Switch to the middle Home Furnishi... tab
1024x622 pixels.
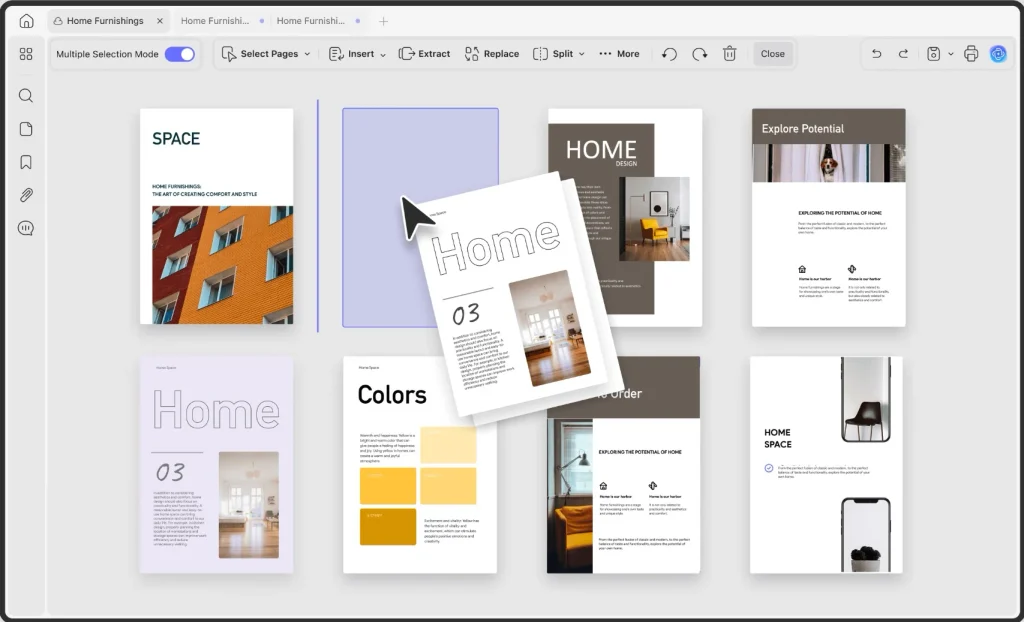pyautogui.click(x=222, y=21)
